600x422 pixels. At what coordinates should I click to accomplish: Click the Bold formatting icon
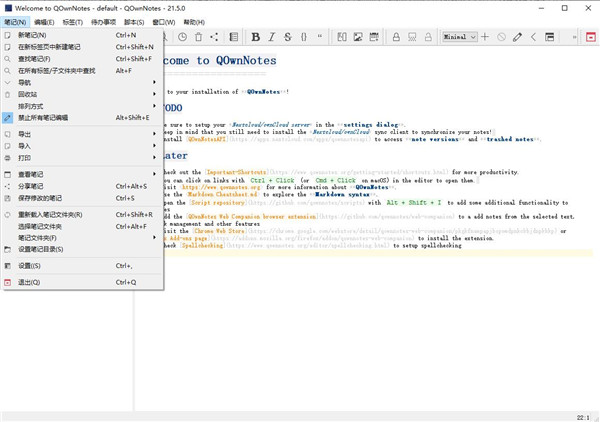[256, 37]
